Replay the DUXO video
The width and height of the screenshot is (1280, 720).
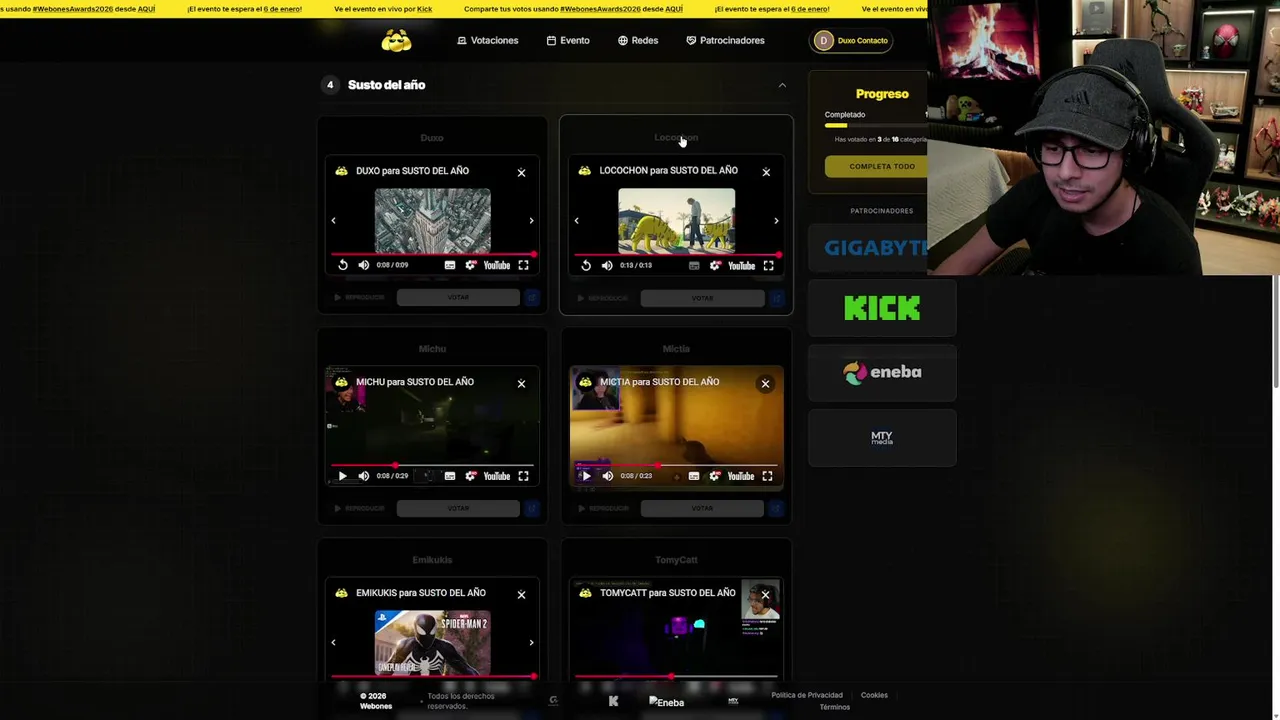pyautogui.click(x=343, y=265)
